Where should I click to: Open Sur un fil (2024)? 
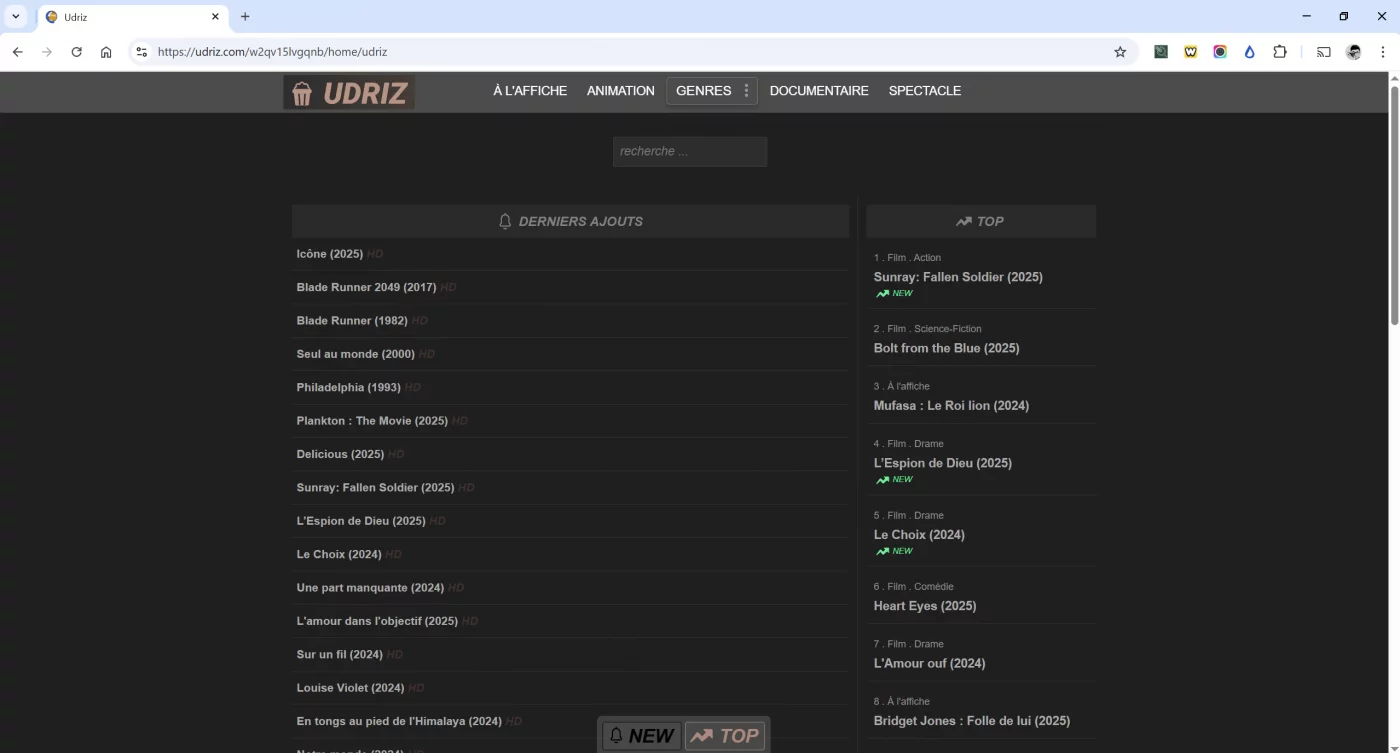(x=340, y=655)
